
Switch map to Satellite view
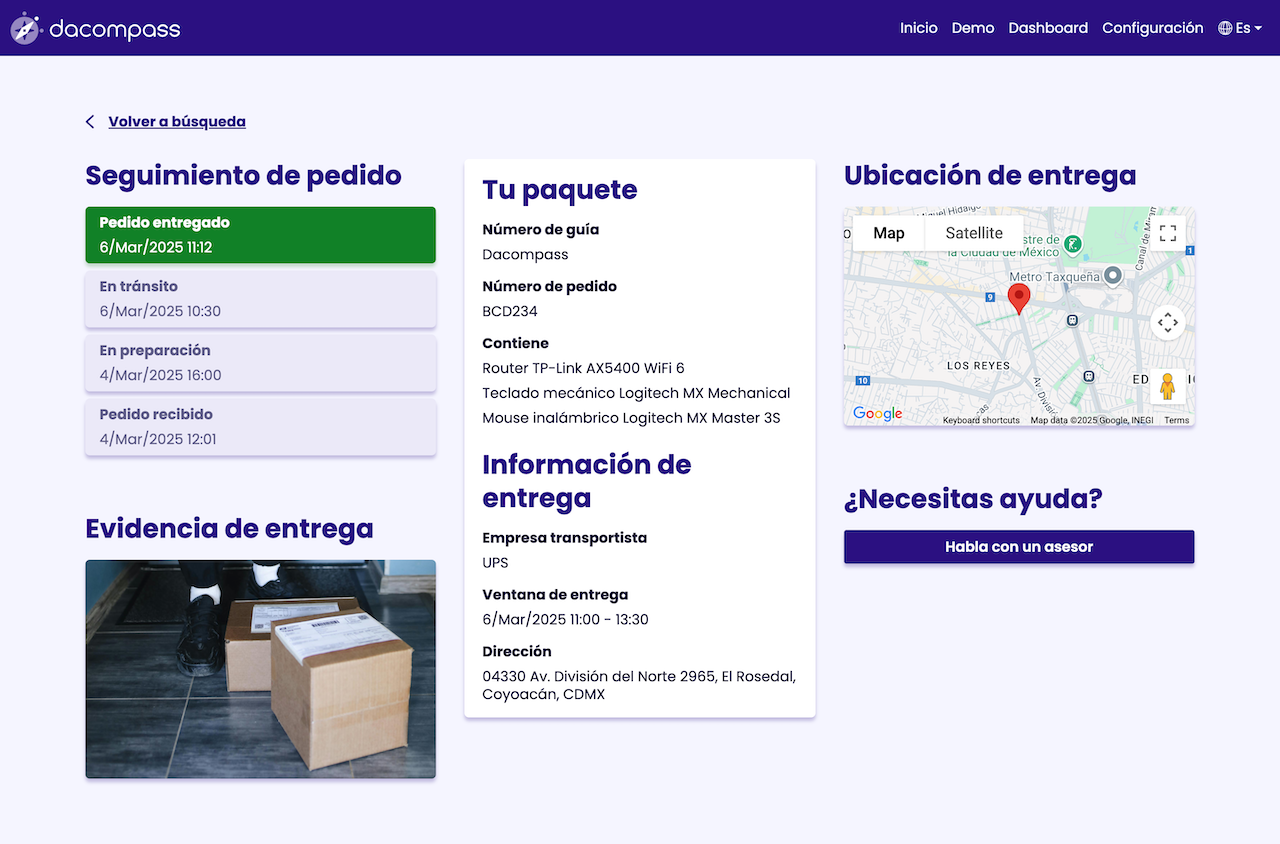pos(973,233)
